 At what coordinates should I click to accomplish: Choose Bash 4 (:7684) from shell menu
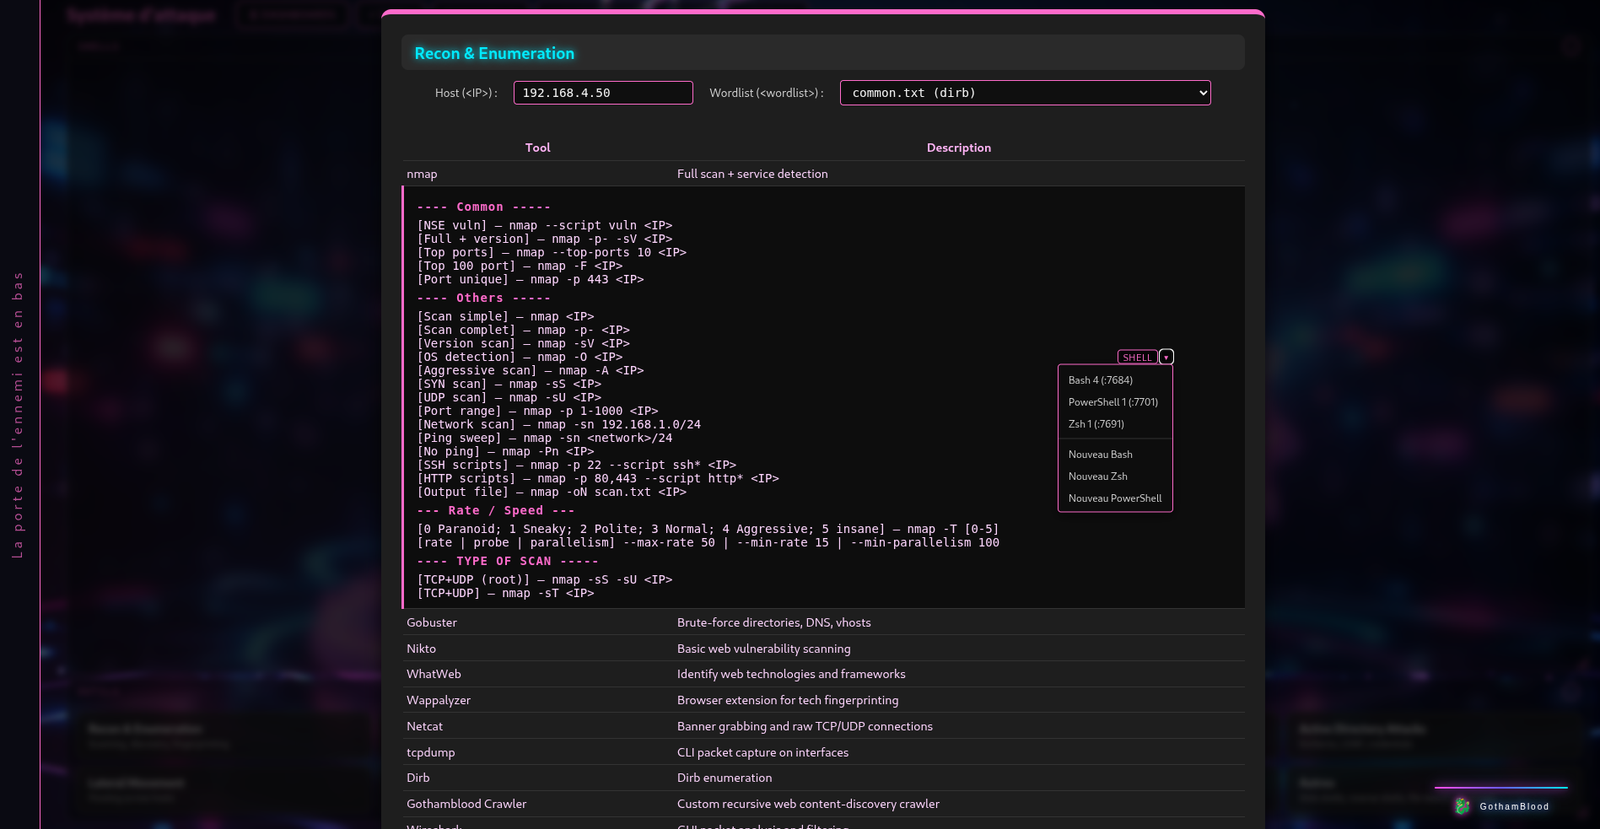(x=1115, y=380)
